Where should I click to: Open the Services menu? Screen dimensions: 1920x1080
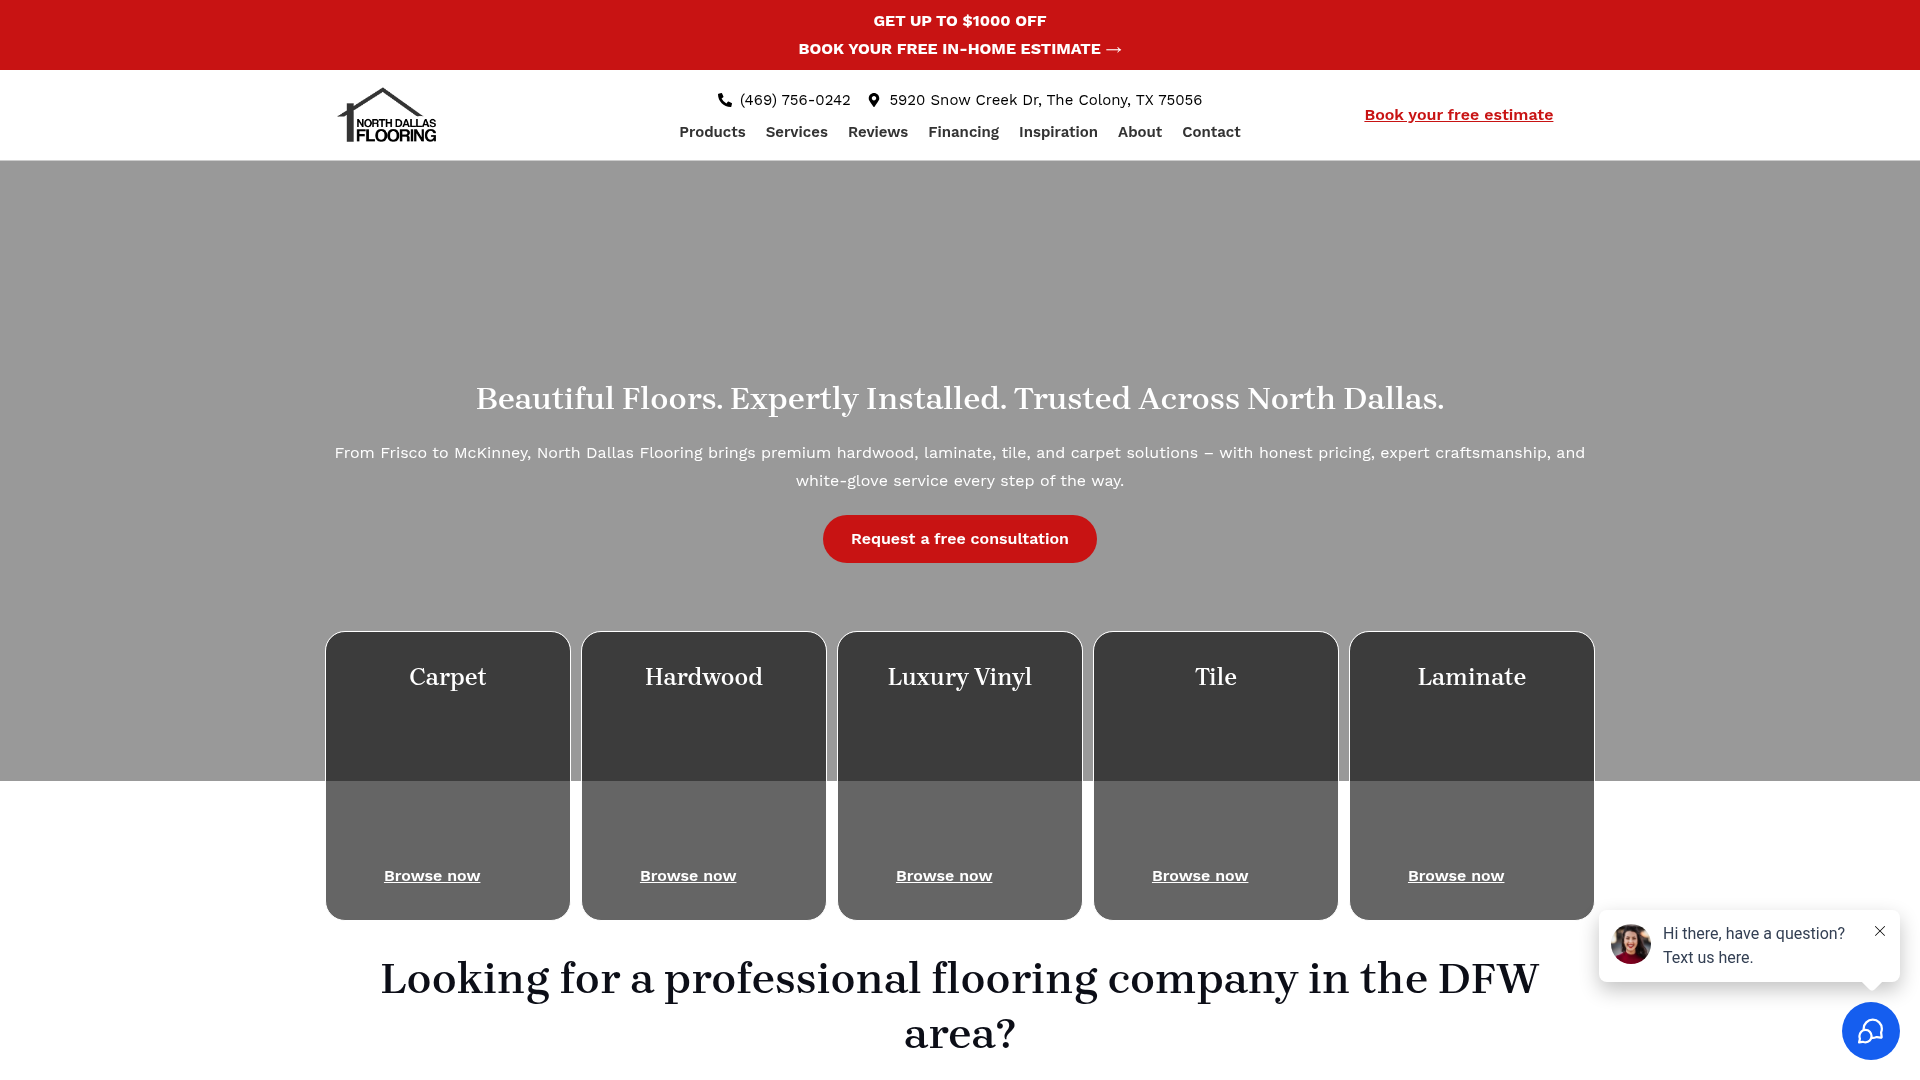click(x=796, y=131)
